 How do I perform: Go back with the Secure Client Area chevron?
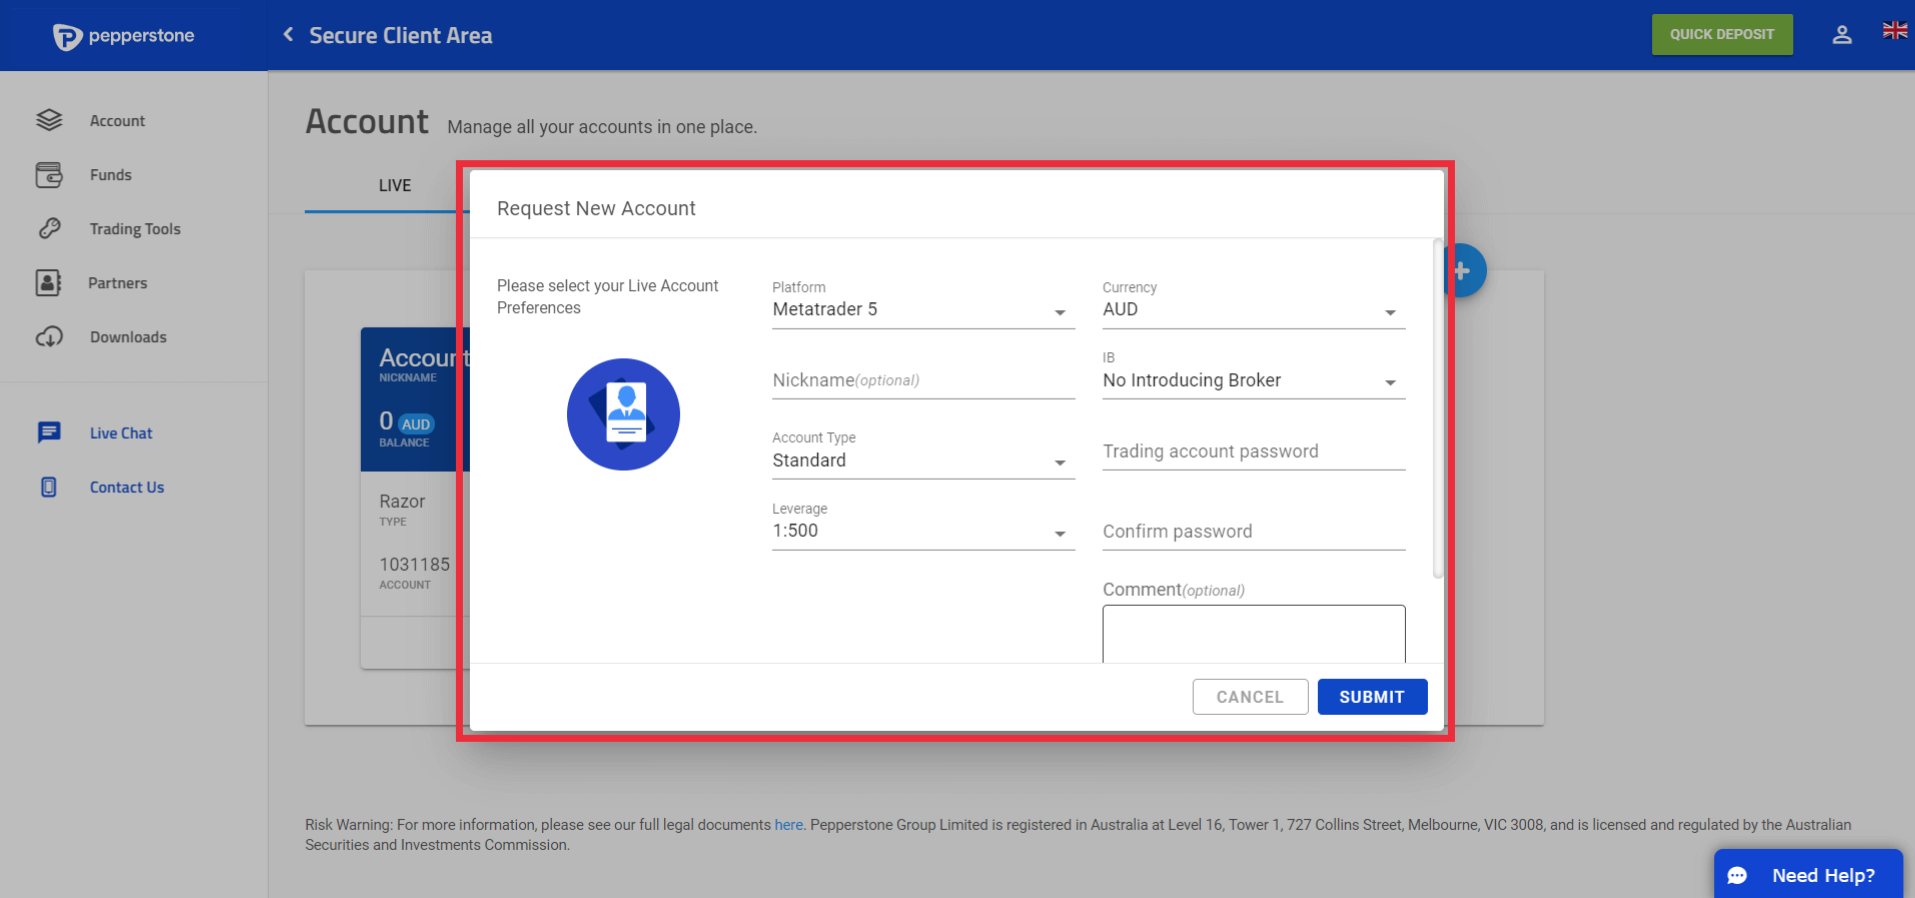288,35
